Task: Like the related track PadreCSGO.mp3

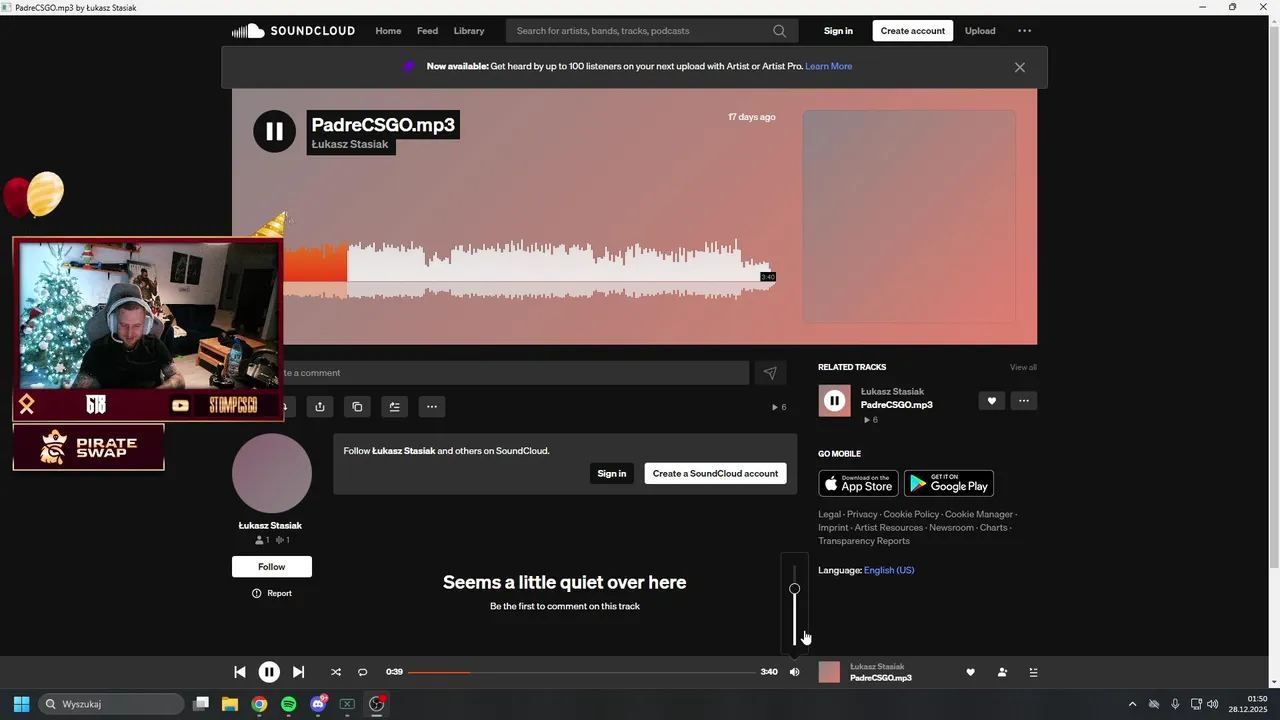Action: pos(992,401)
